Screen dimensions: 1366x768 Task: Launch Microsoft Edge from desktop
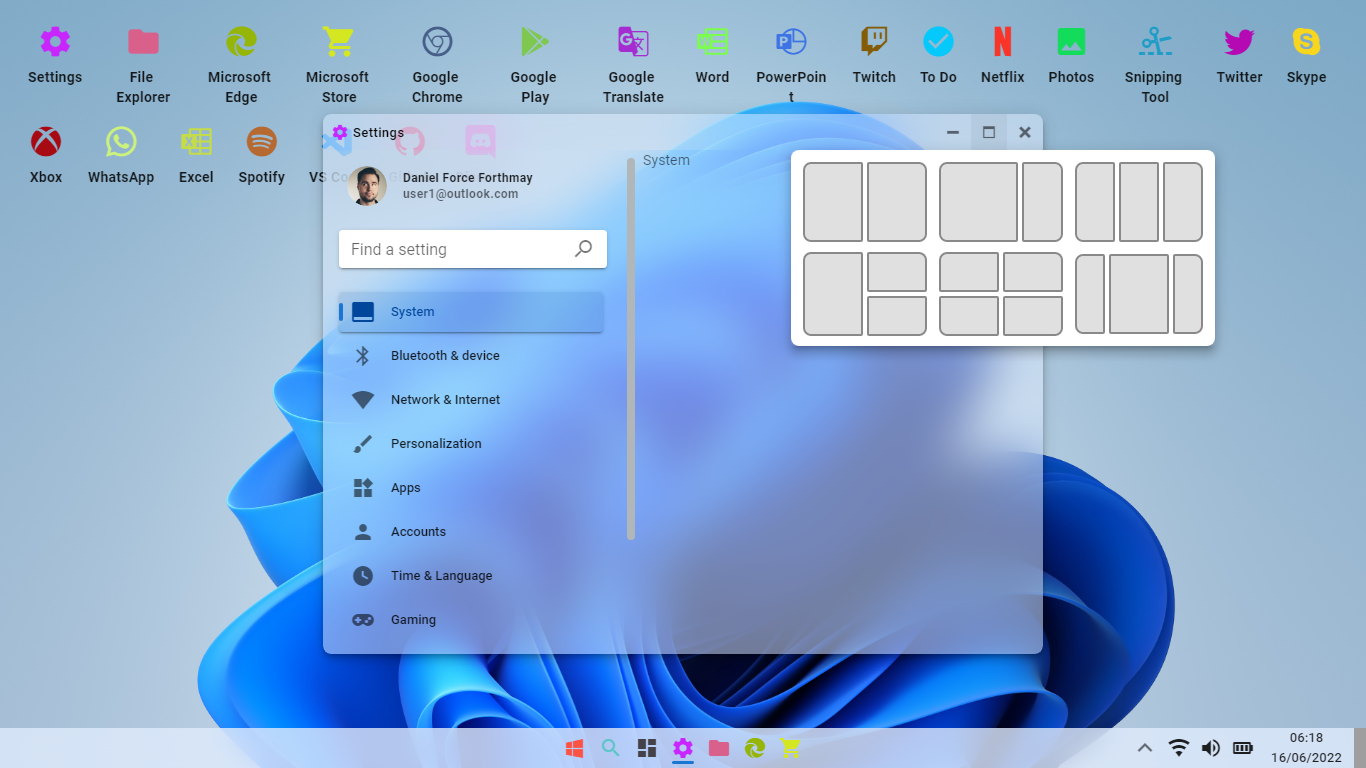[240, 66]
